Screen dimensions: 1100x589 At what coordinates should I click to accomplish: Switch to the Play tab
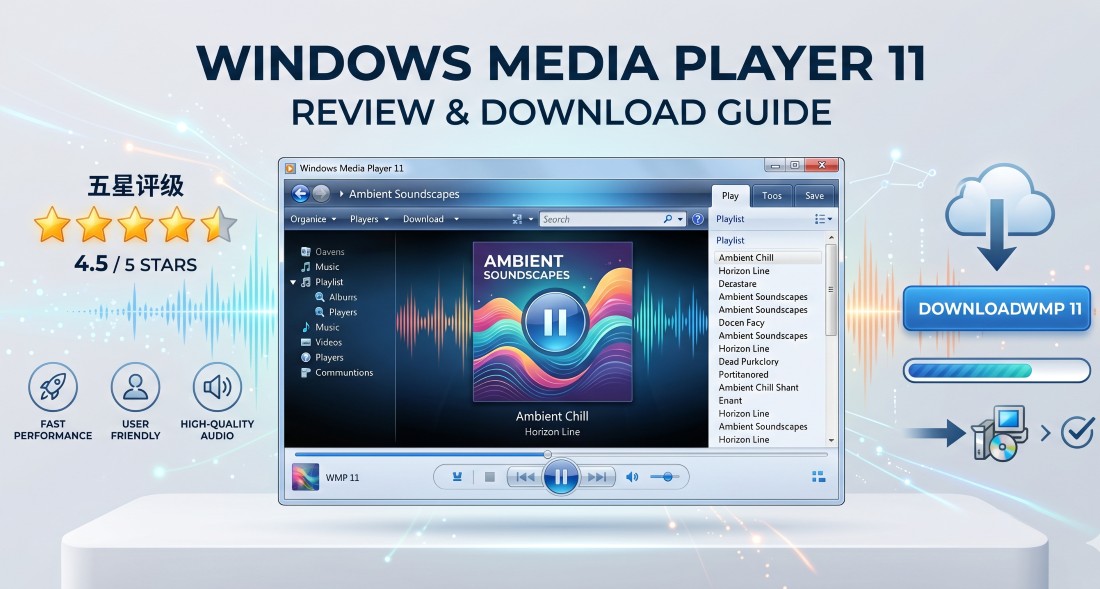point(730,196)
